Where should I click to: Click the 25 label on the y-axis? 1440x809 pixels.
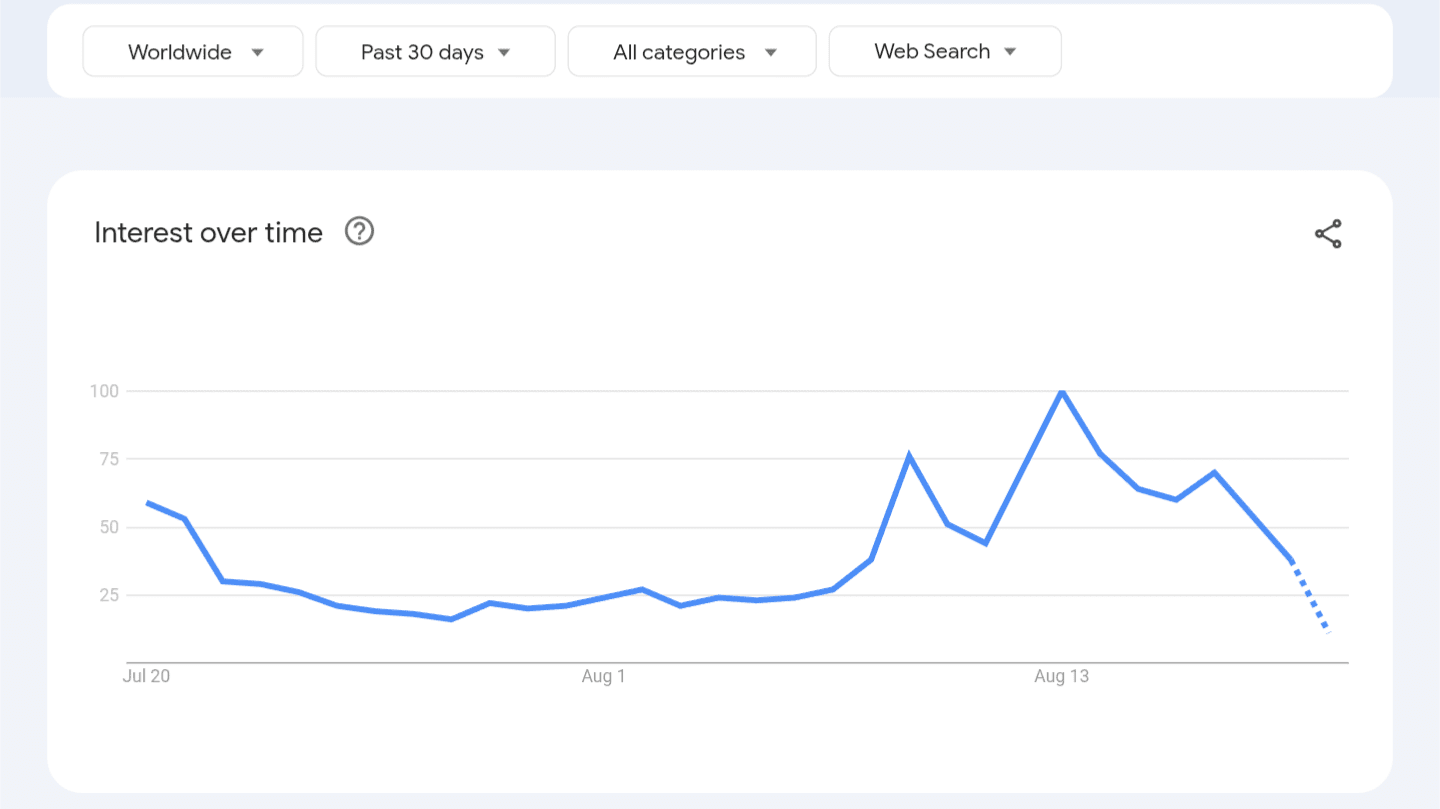[x=108, y=595]
